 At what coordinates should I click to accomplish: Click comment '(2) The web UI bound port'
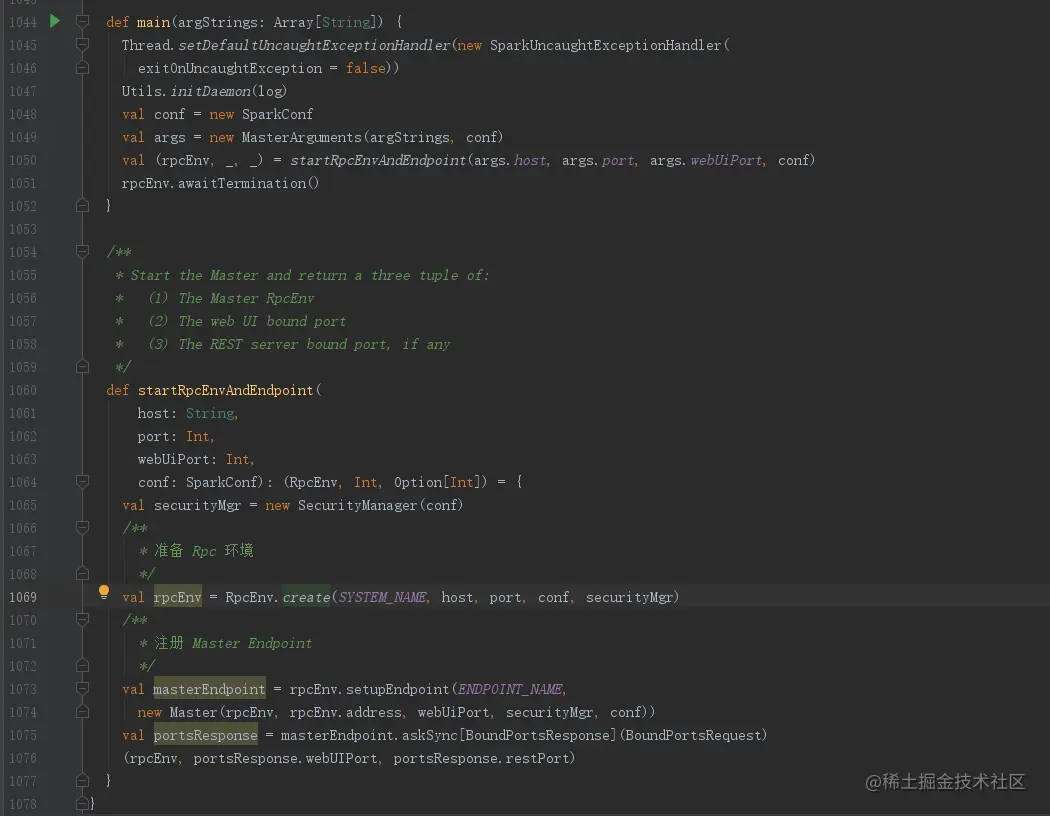click(x=246, y=321)
